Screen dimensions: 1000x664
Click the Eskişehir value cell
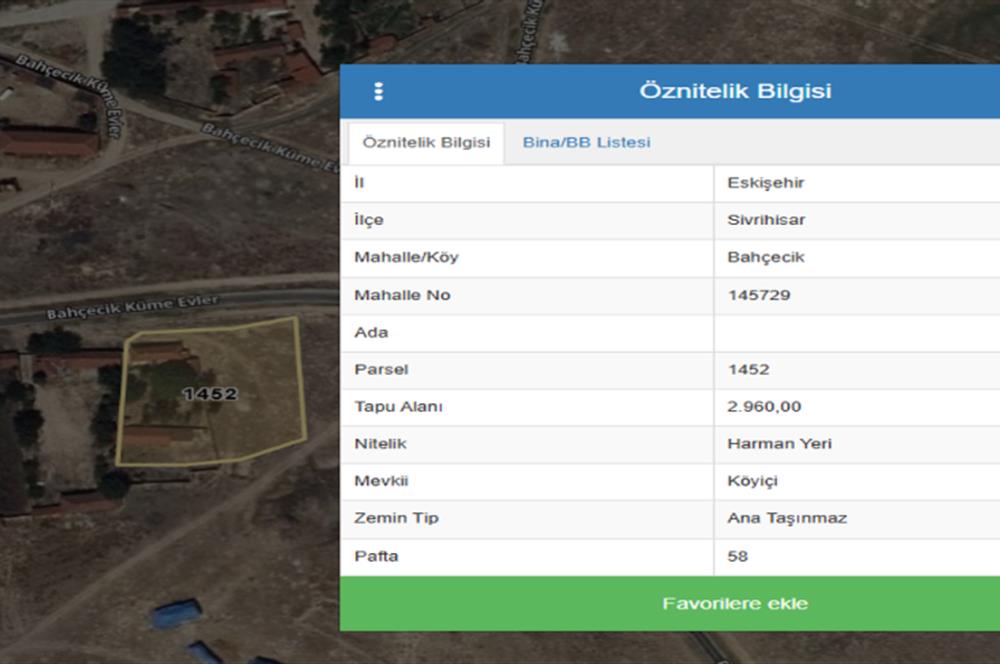coord(766,183)
